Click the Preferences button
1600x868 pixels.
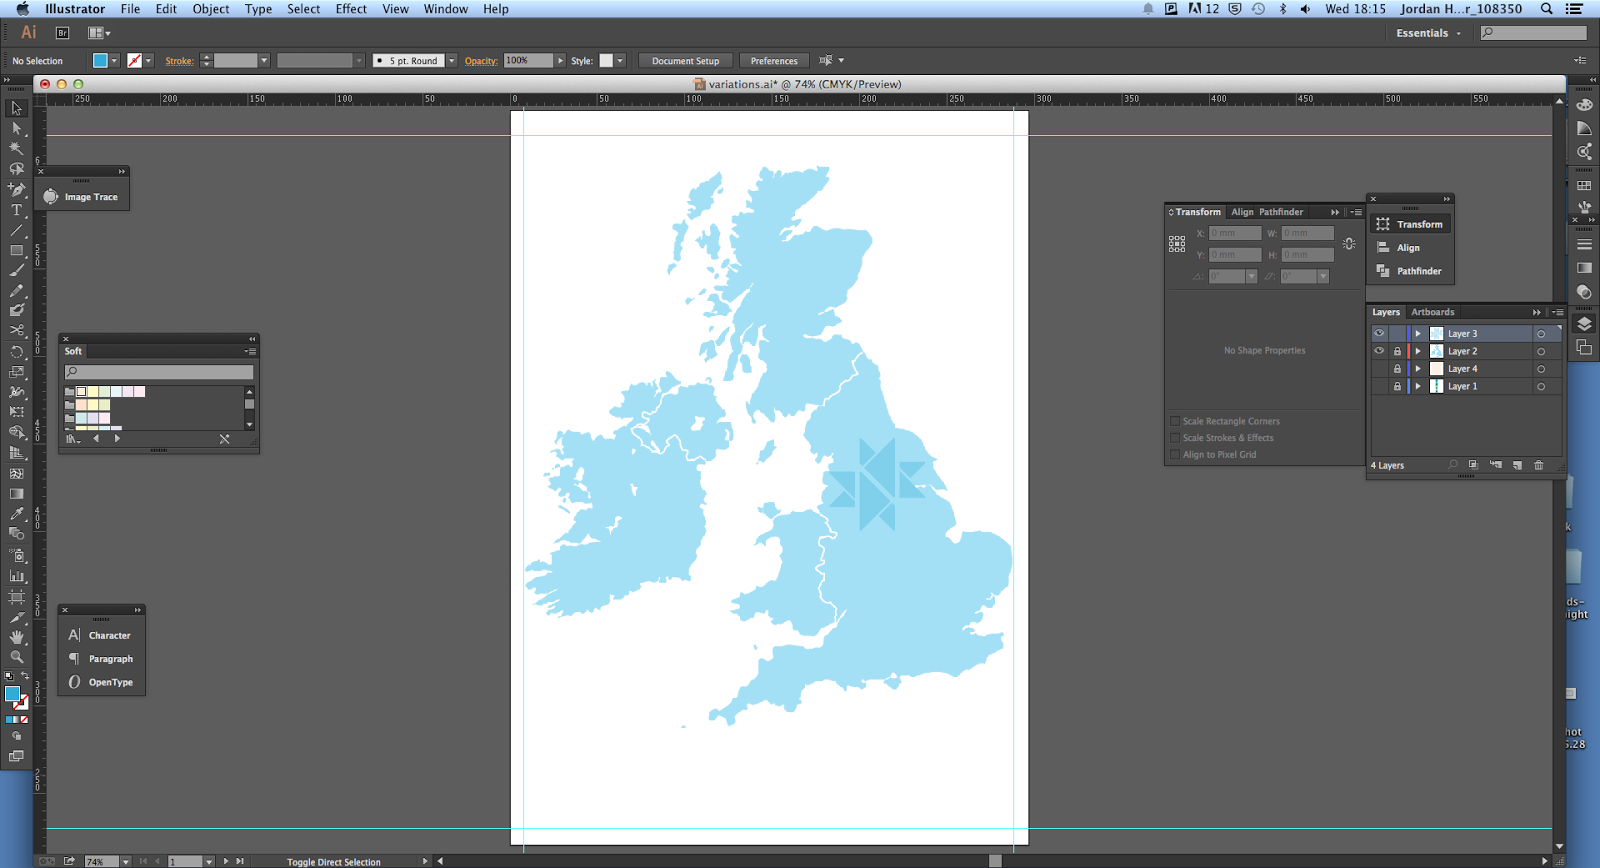(x=774, y=61)
